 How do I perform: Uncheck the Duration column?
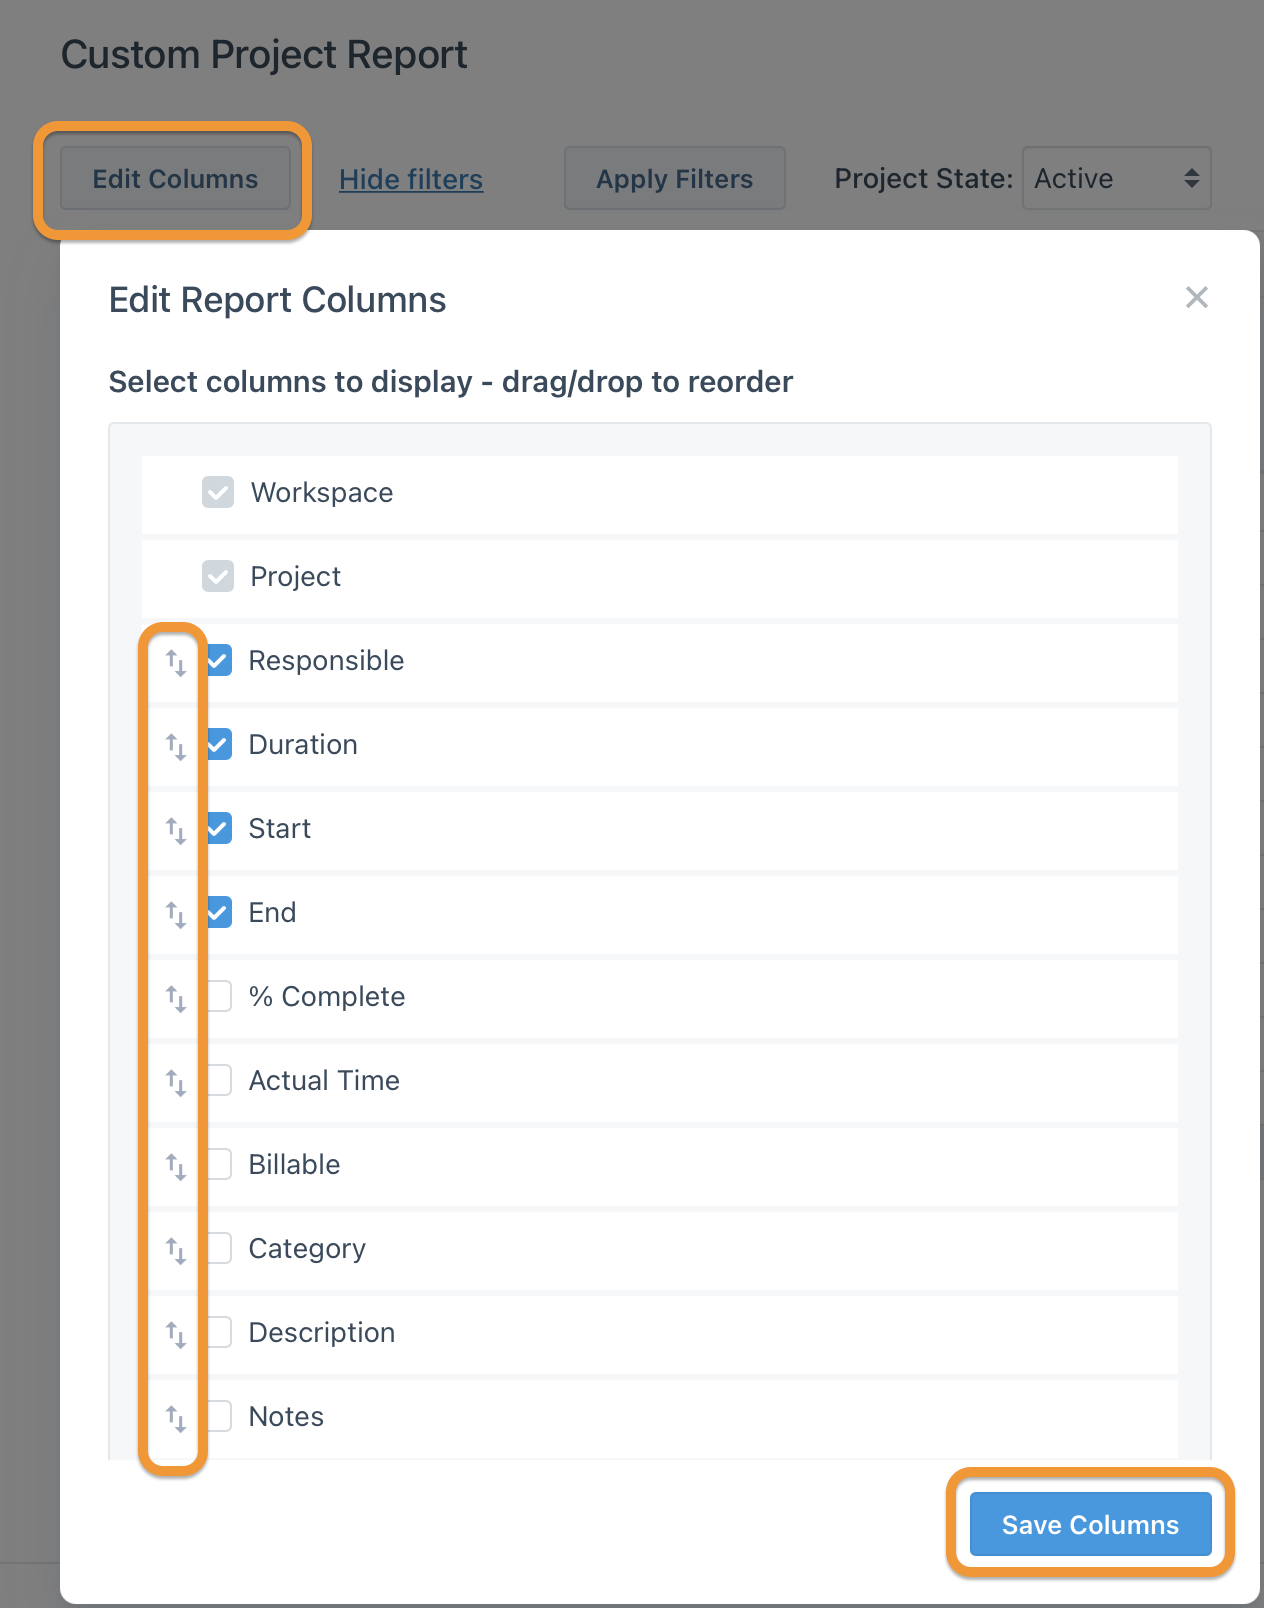[218, 744]
